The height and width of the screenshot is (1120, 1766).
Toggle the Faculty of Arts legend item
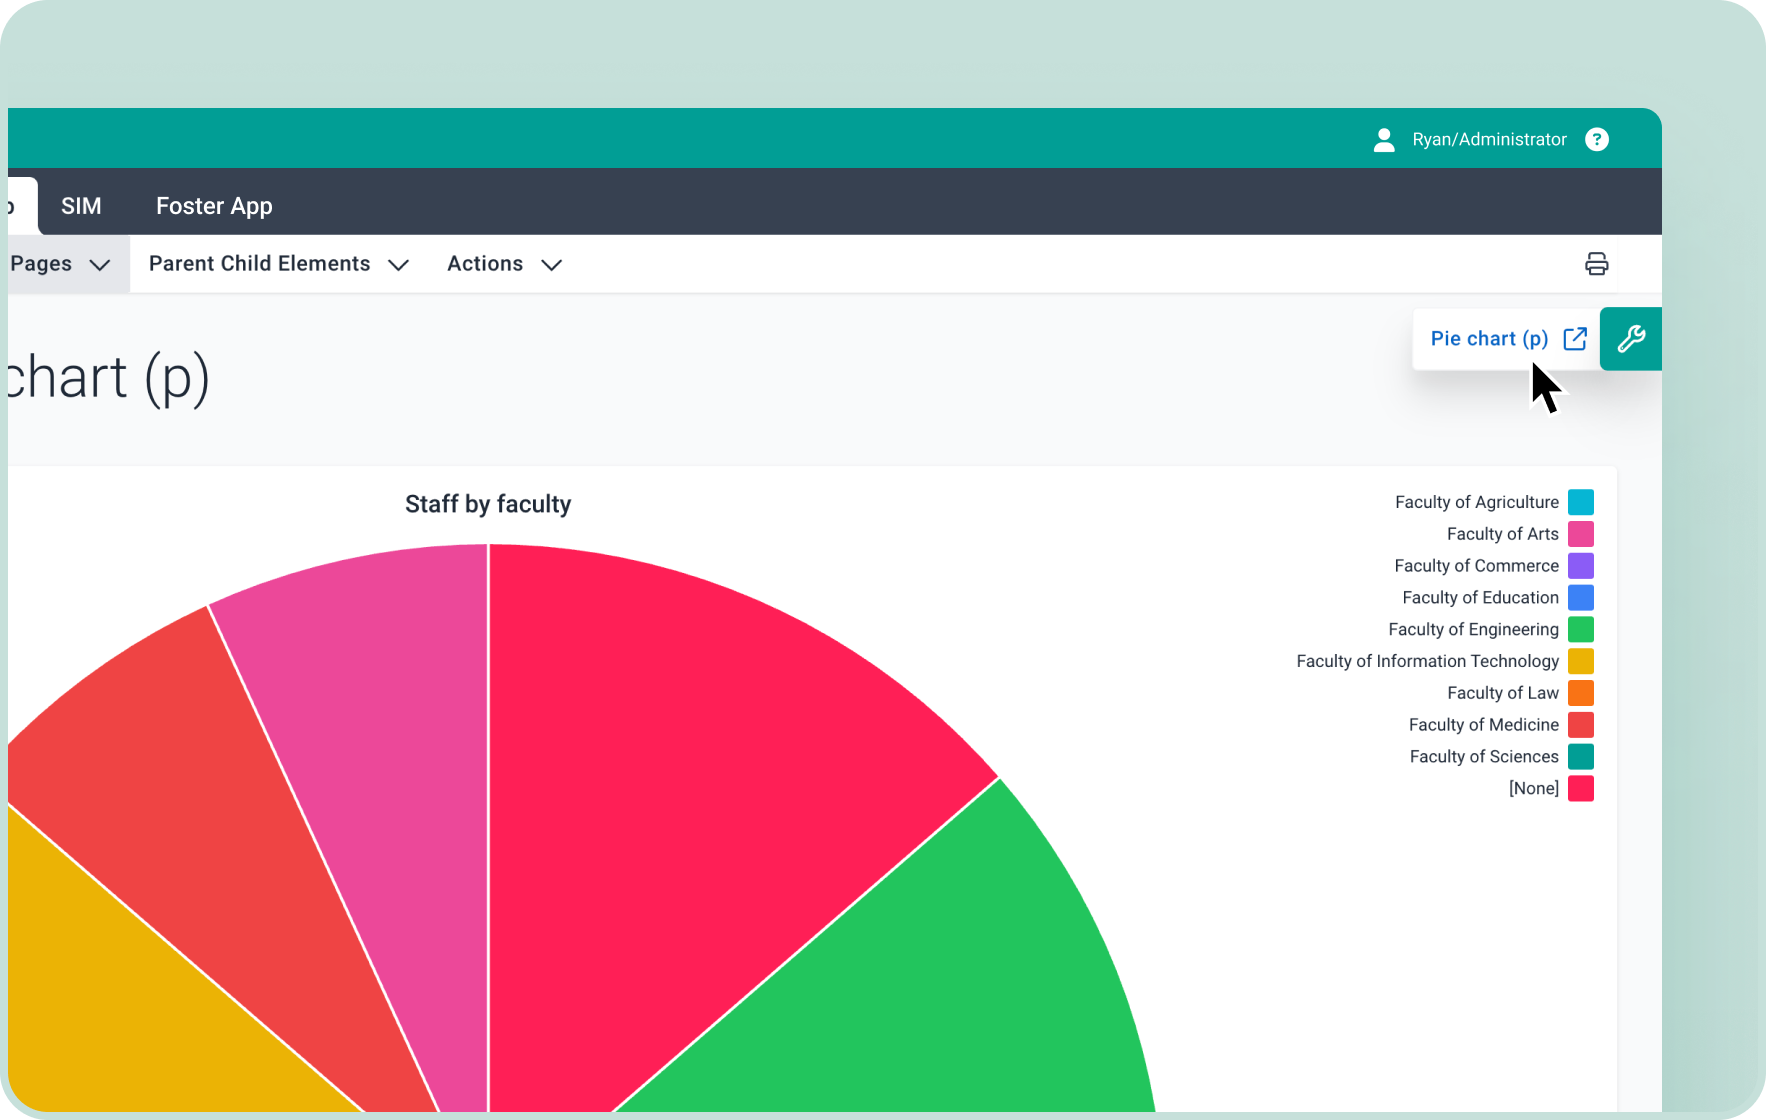1502,534
